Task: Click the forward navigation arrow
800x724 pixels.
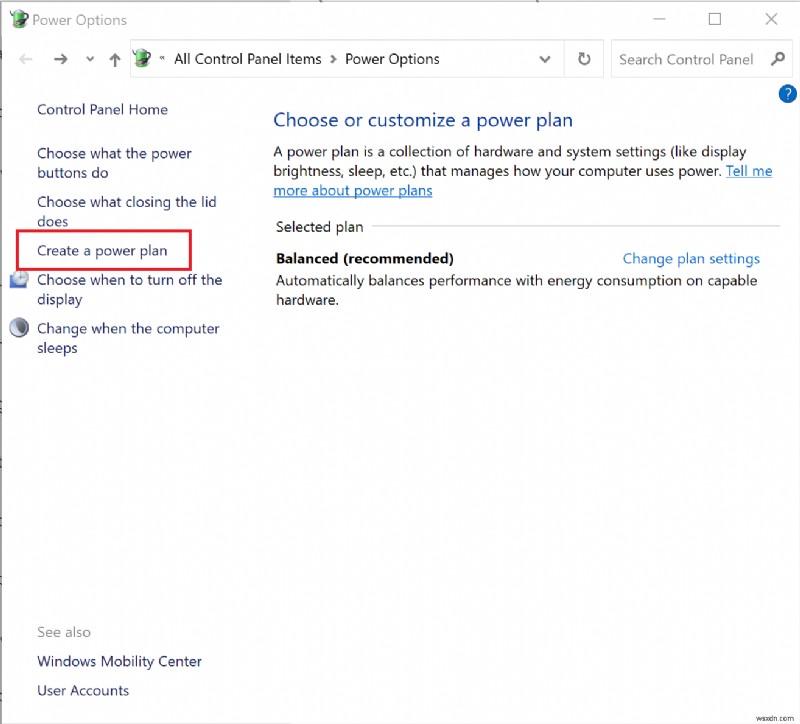Action: tap(60, 59)
